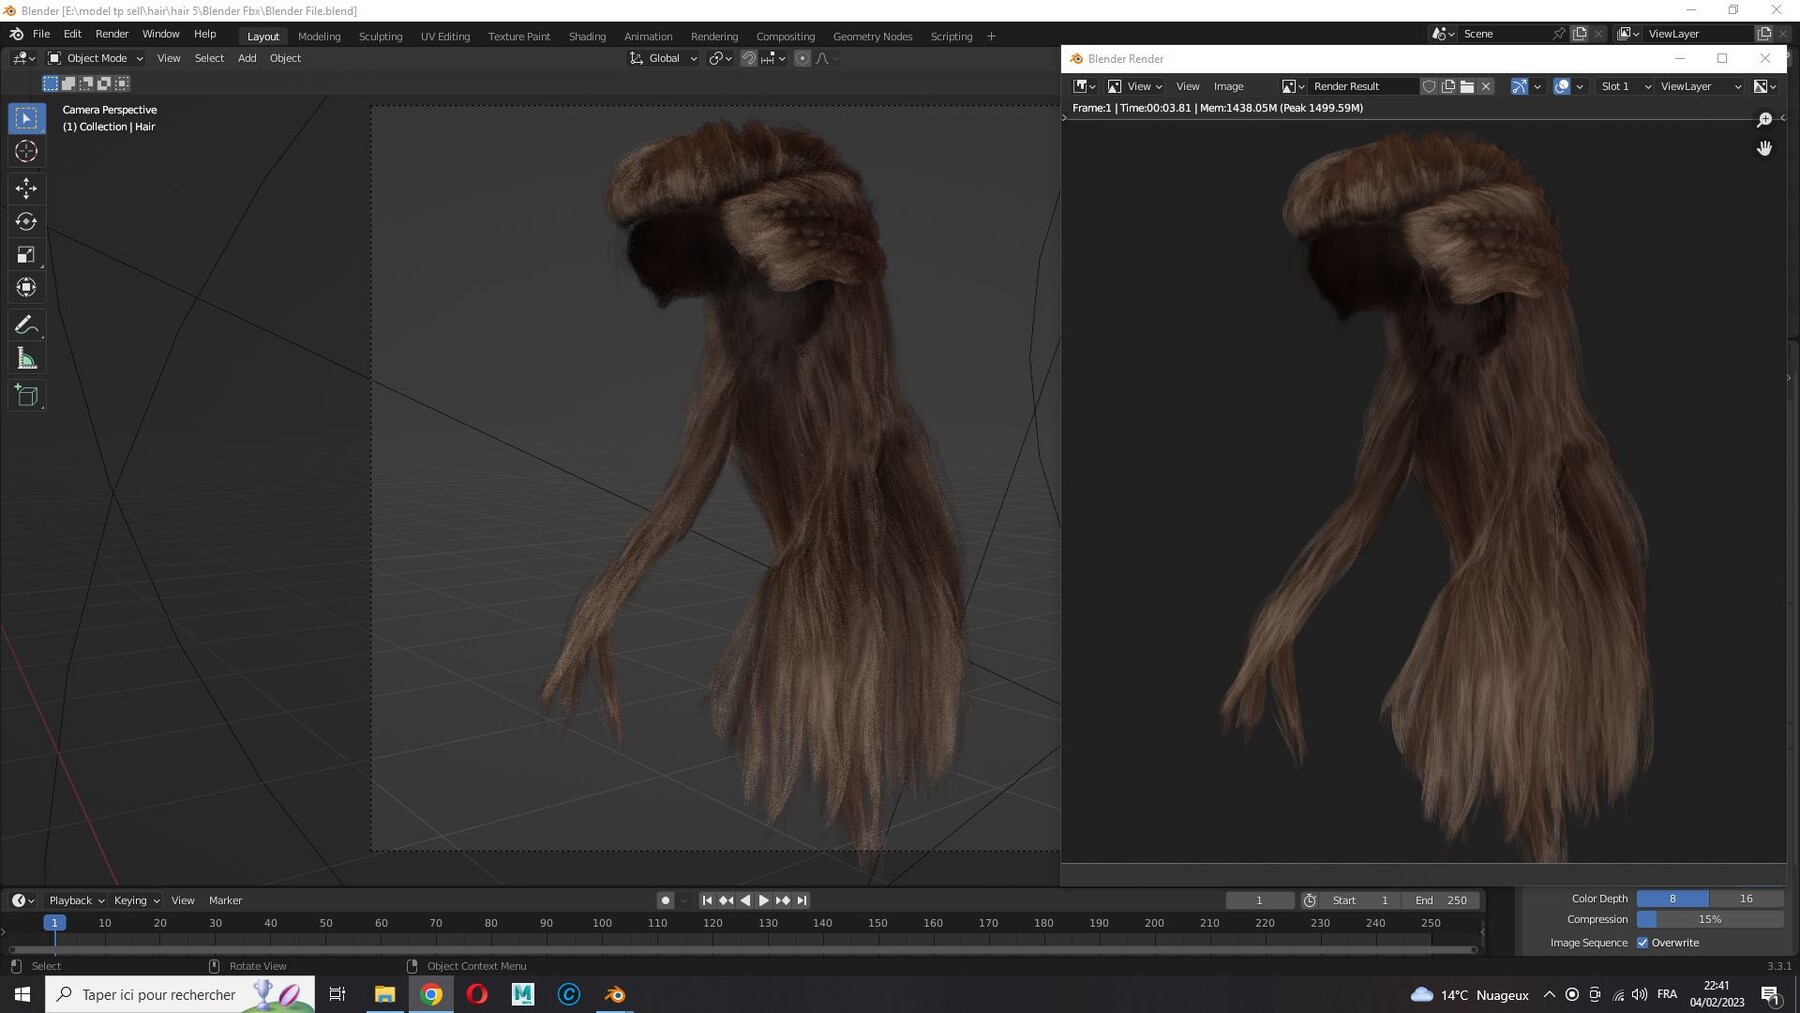The width and height of the screenshot is (1800, 1013).
Task: Jump to previous keyframe
Action: (726, 900)
